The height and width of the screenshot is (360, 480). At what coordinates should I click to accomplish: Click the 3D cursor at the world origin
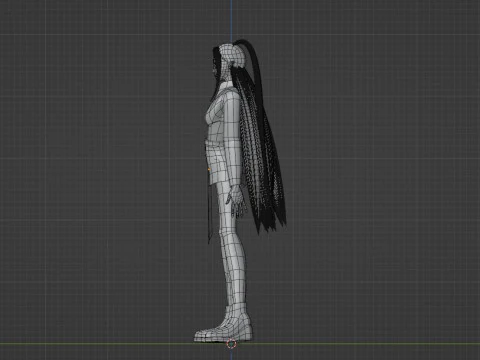[231, 344]
